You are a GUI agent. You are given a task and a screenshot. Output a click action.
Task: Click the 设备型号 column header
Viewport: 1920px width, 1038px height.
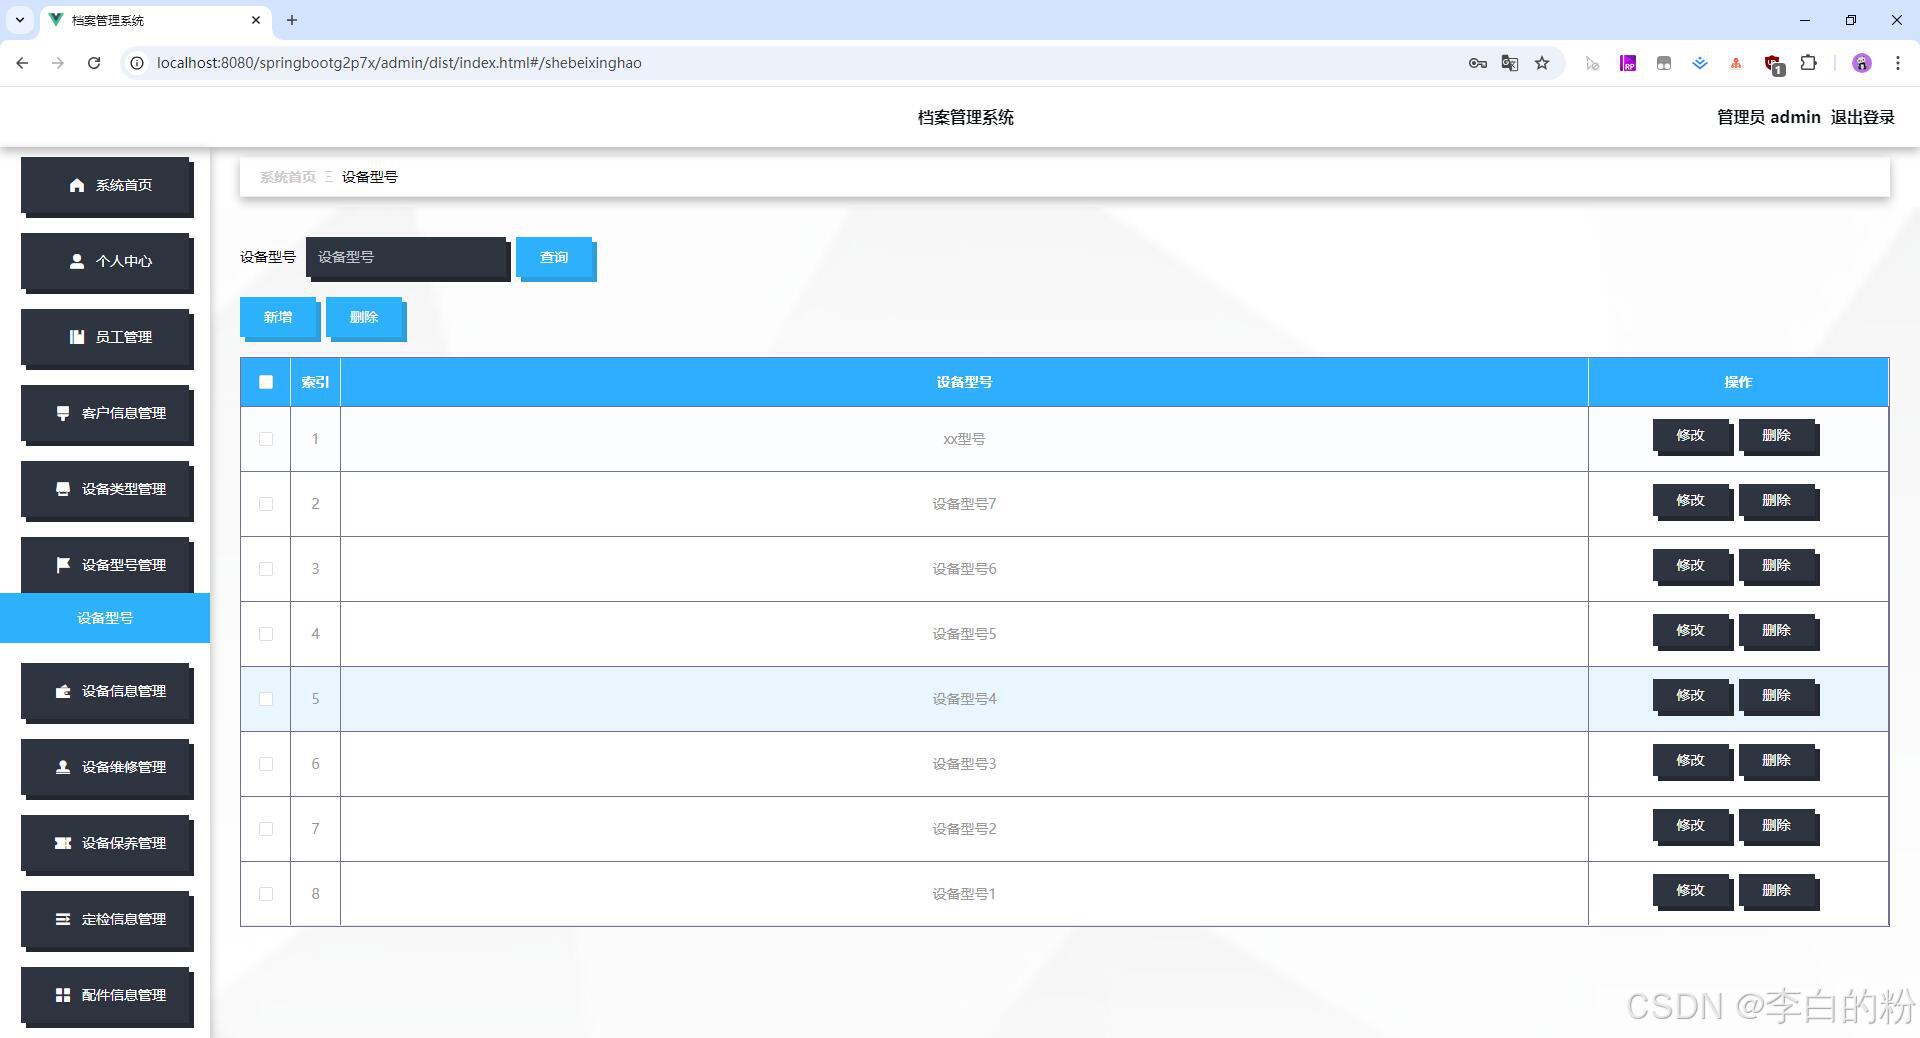point(964,382)
